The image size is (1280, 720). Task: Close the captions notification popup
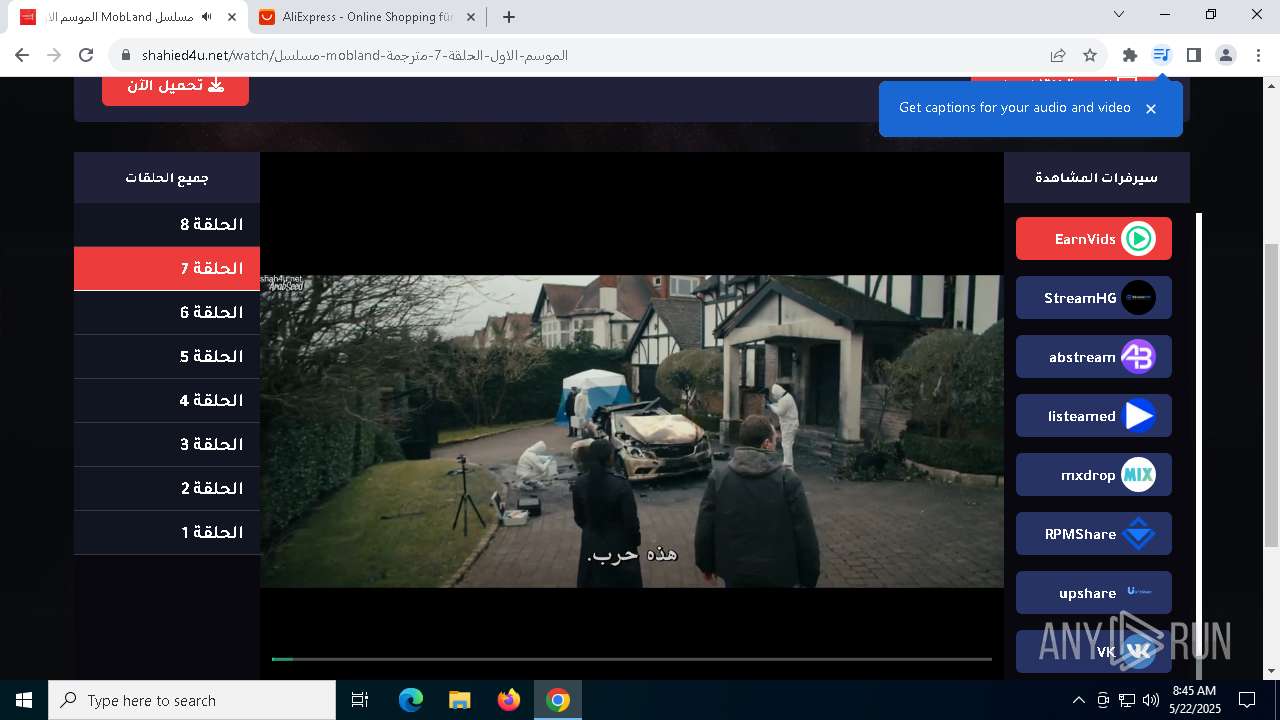(x=1151, y=109)
